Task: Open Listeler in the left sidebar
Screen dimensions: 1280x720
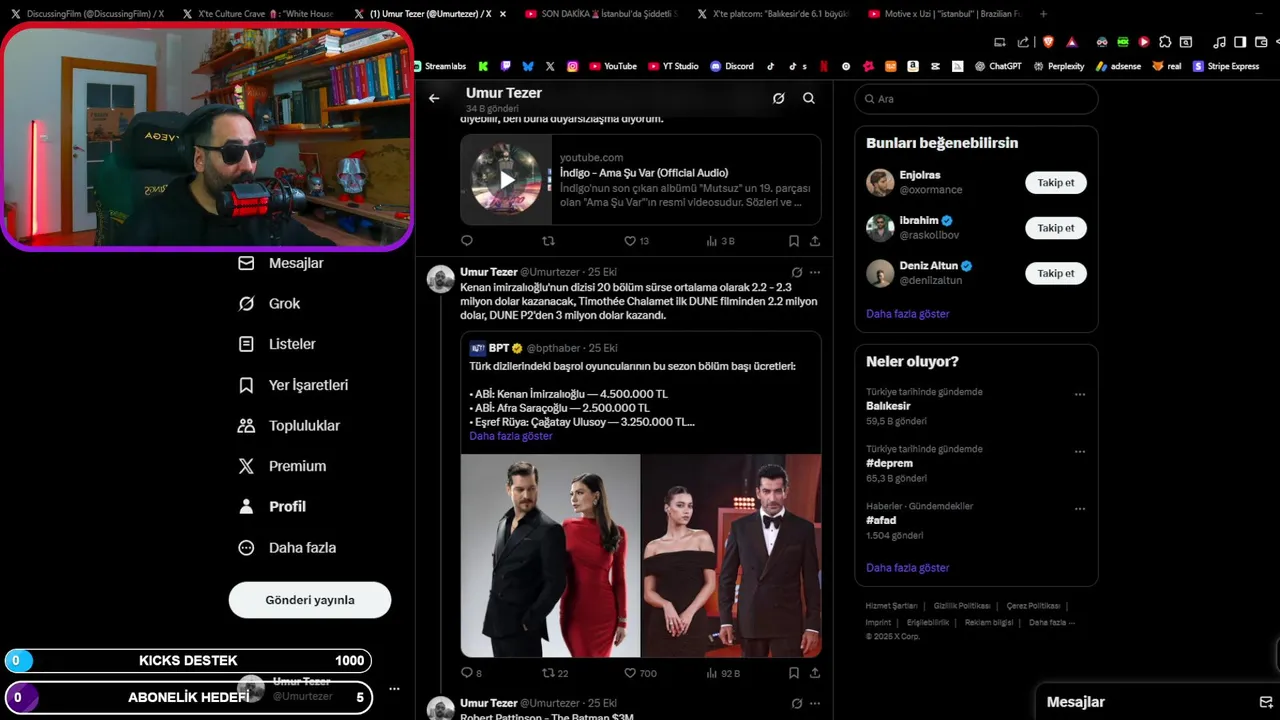Action: [277, 344]
